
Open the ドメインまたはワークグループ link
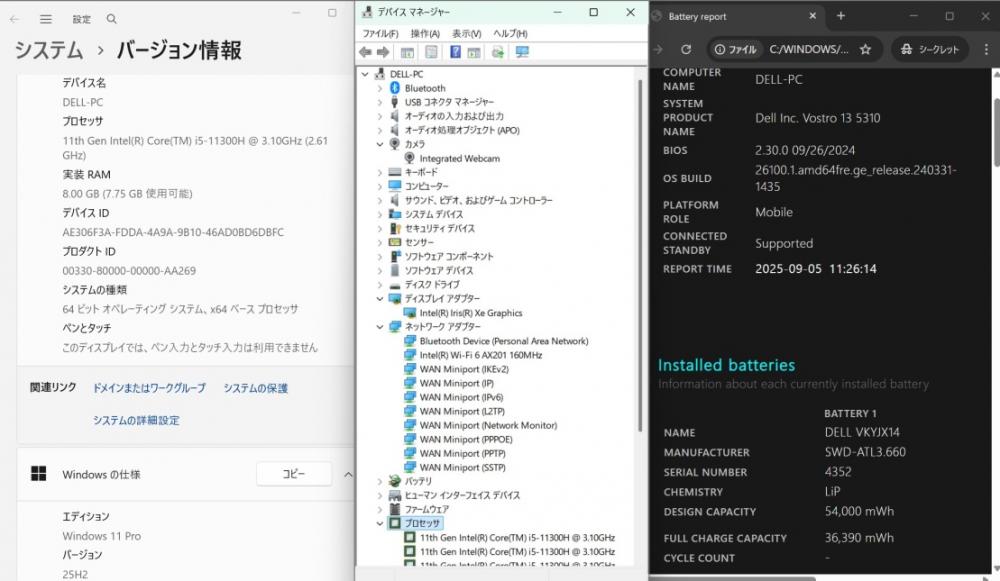tap(149, 388)
